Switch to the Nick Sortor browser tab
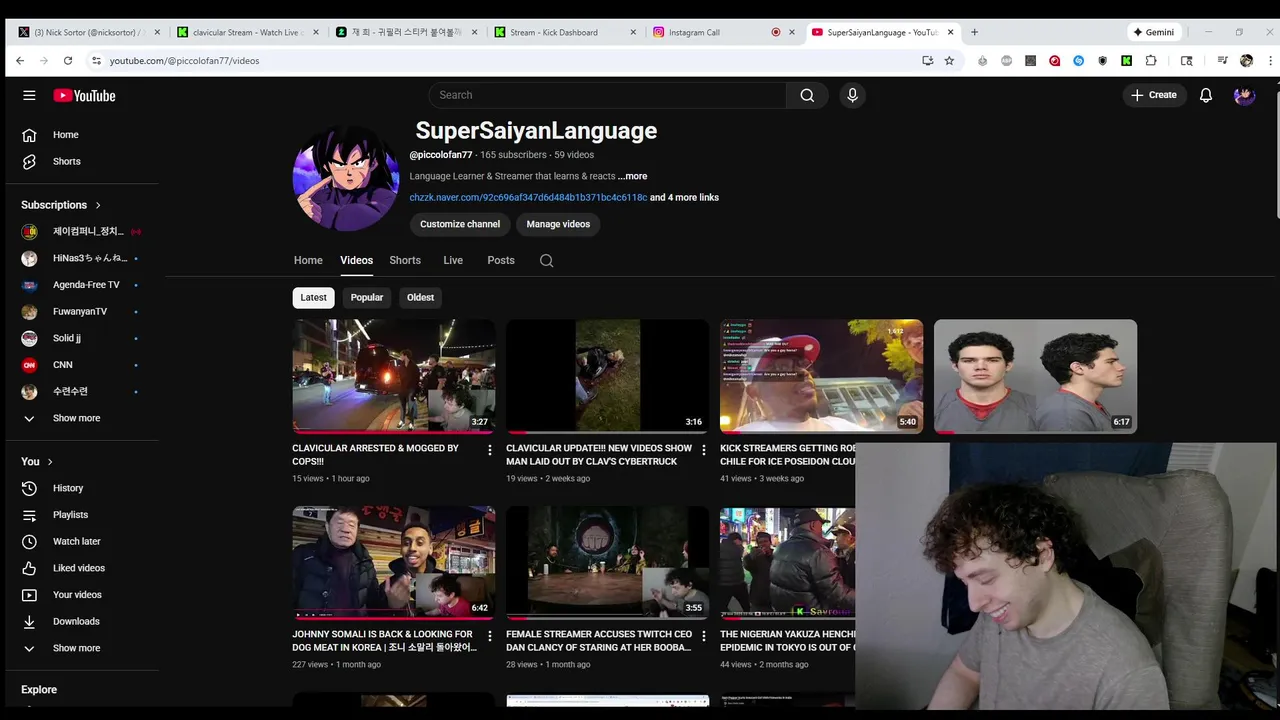This screenshot has height=720, width=1280. [x=88, y=32]
